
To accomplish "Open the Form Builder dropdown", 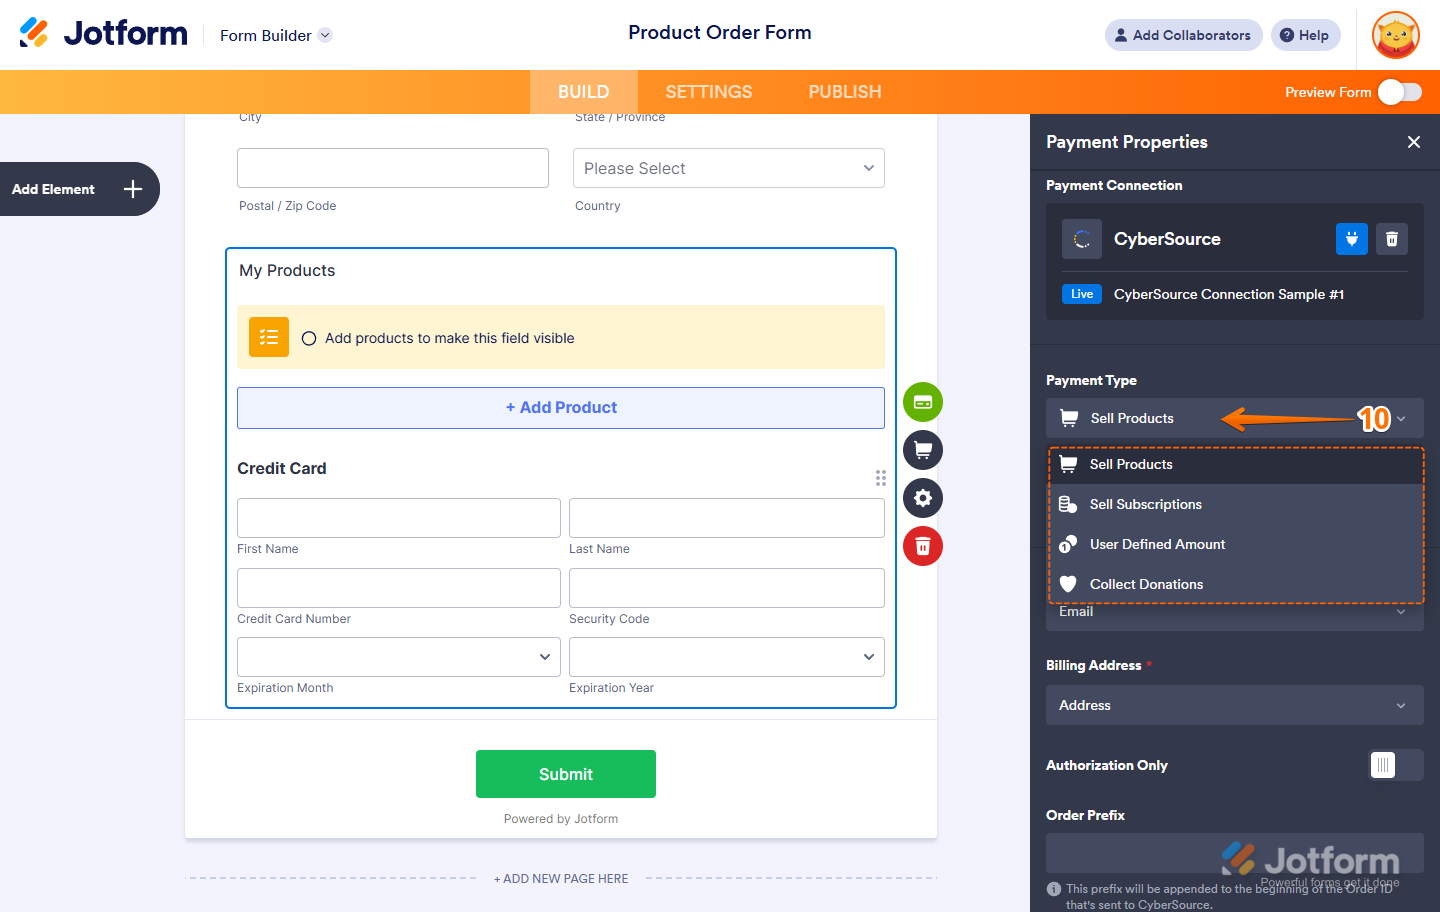I will pyautogui.click(x=276, y=35).
